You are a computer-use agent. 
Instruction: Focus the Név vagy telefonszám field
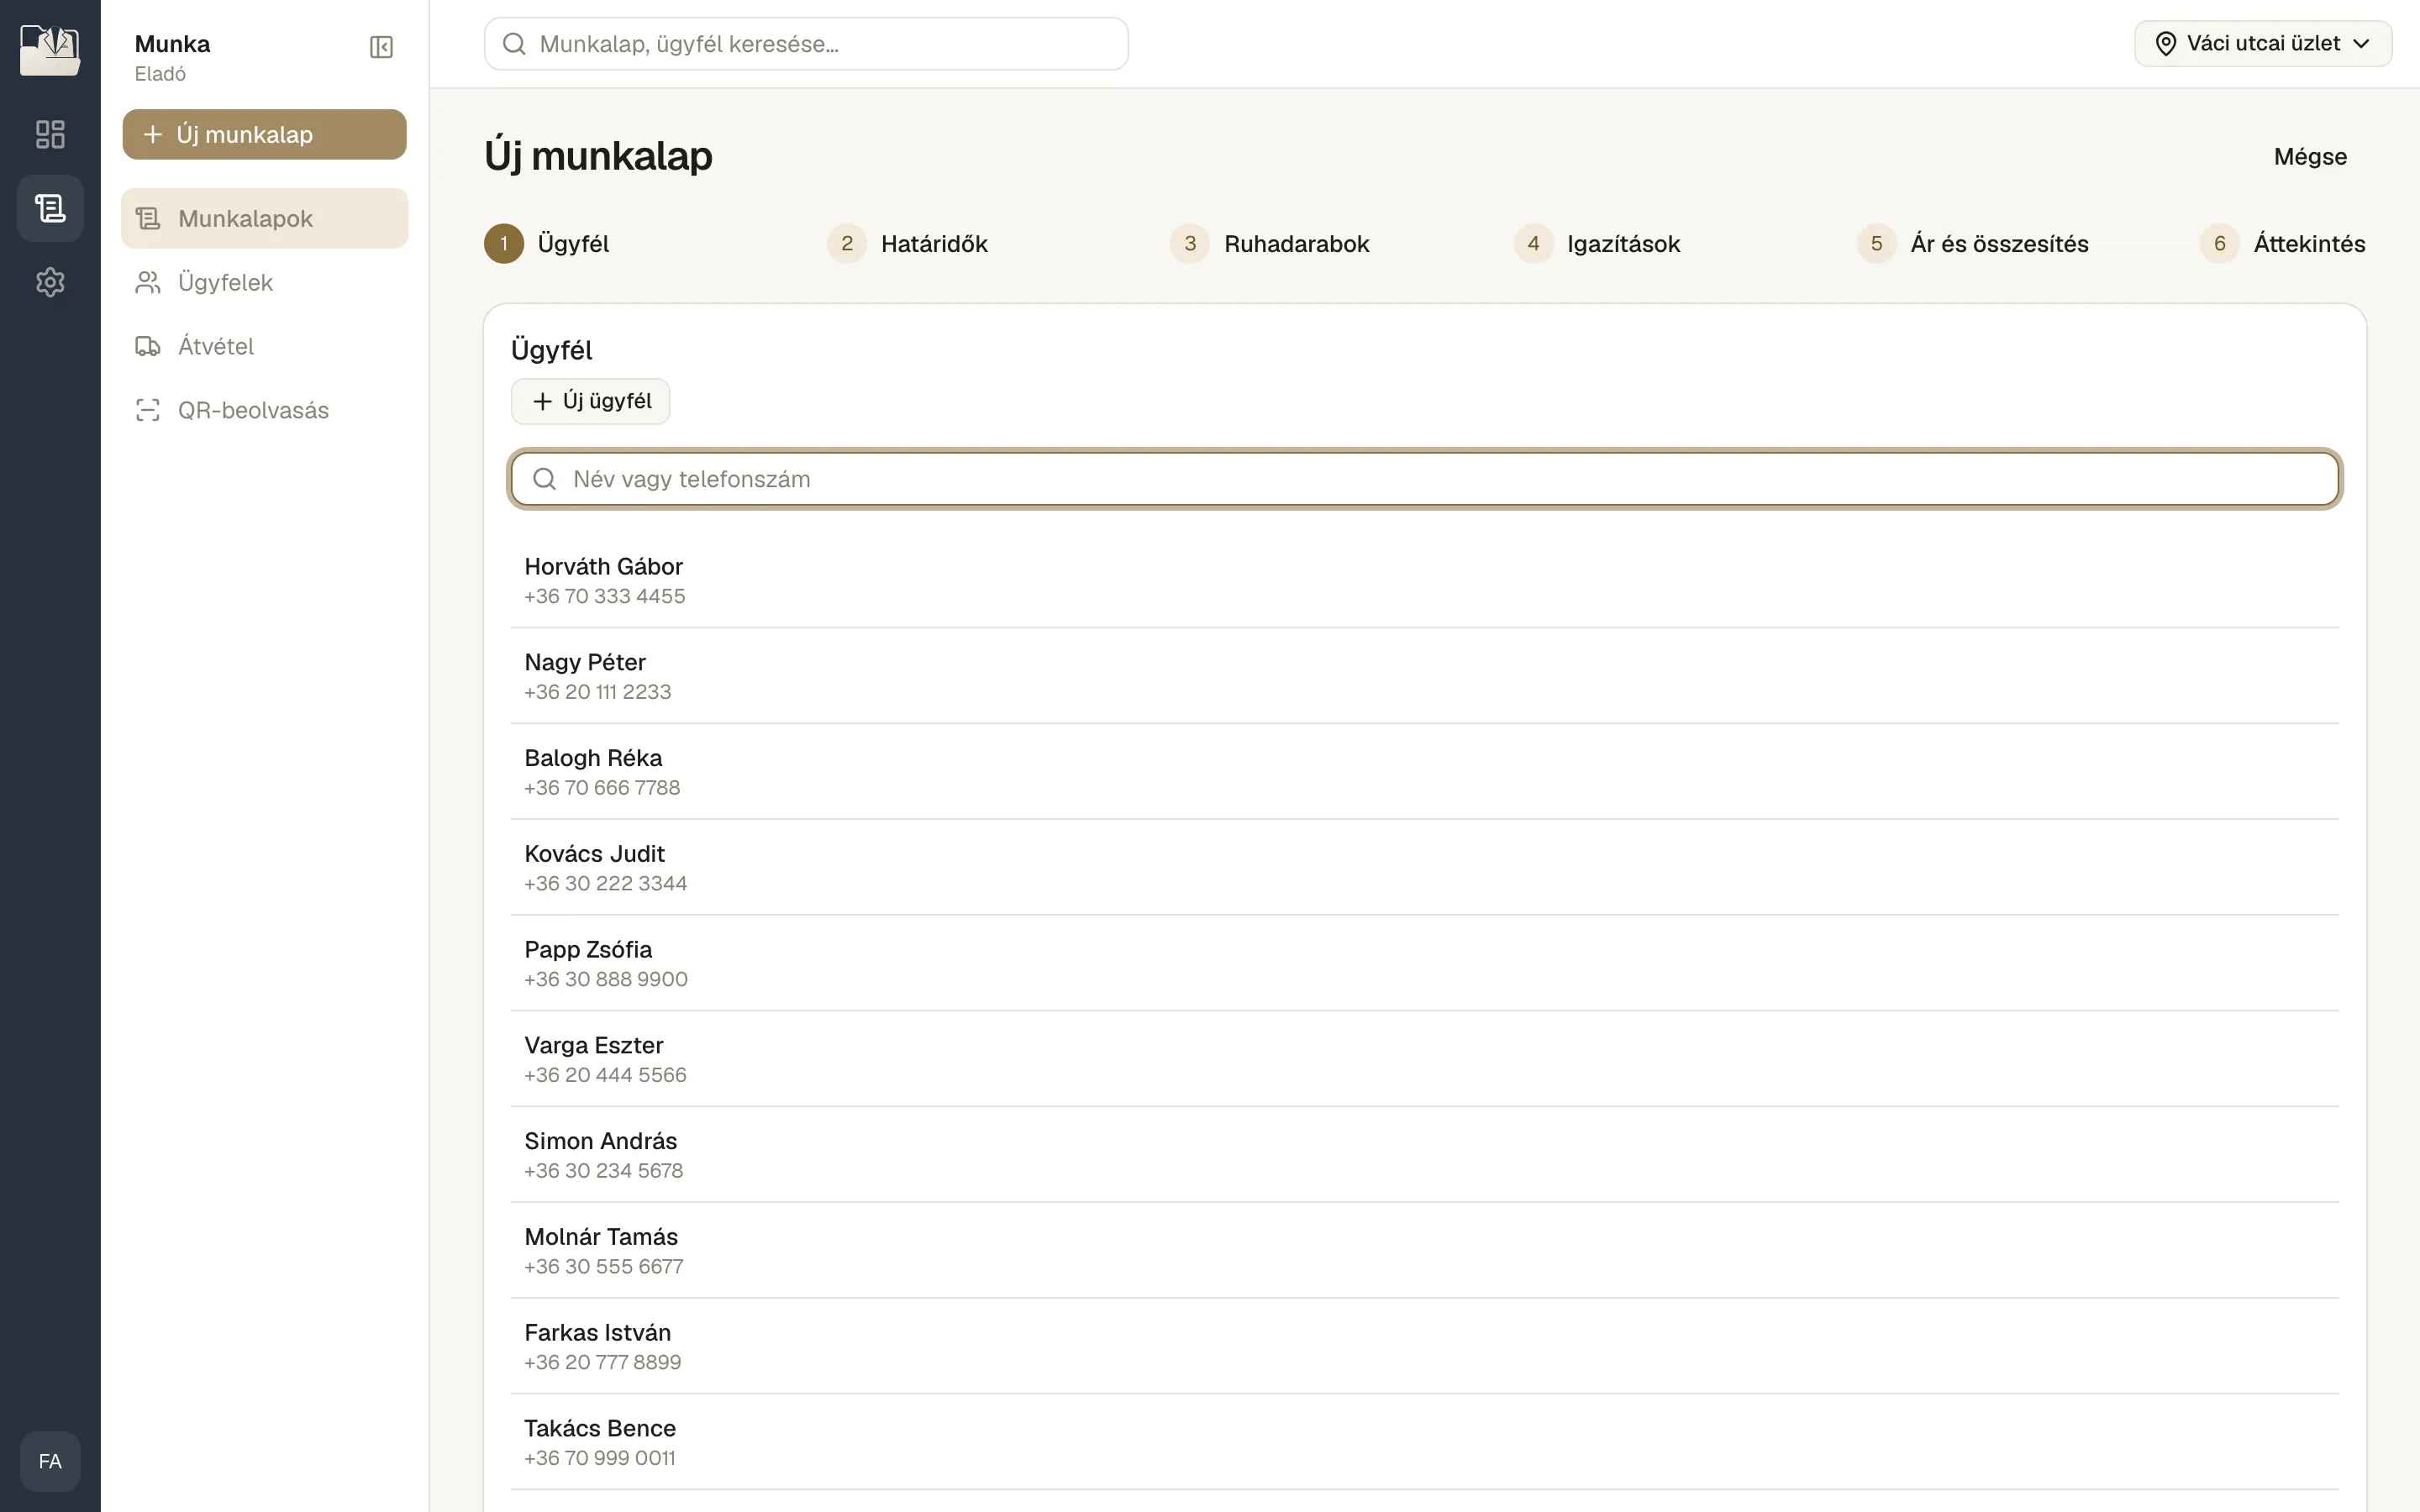point(1424,479)
